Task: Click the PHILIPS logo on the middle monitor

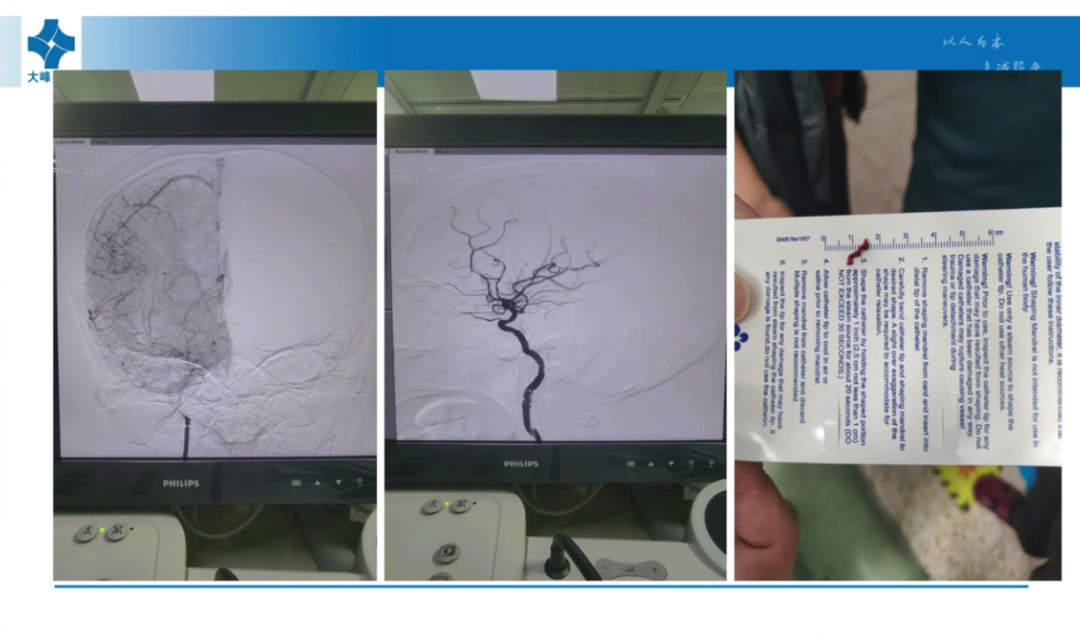Action: coord(521,463)
